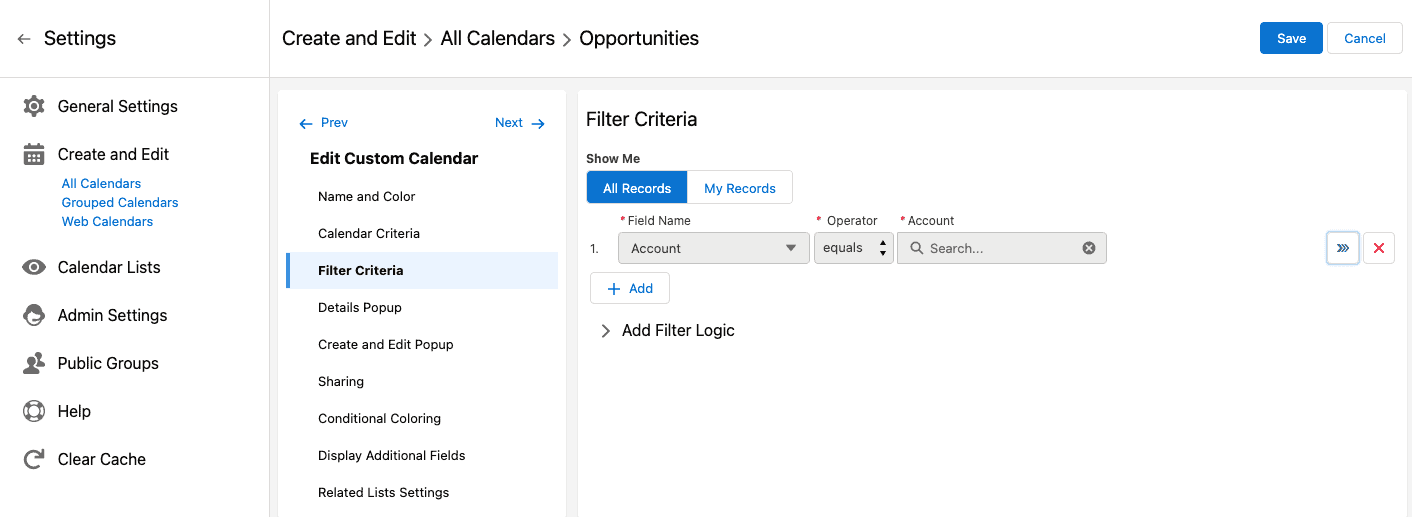Open General Settings gear icon
The width and height of the screenshot is (1412, 517).
(x=34, y=106)
